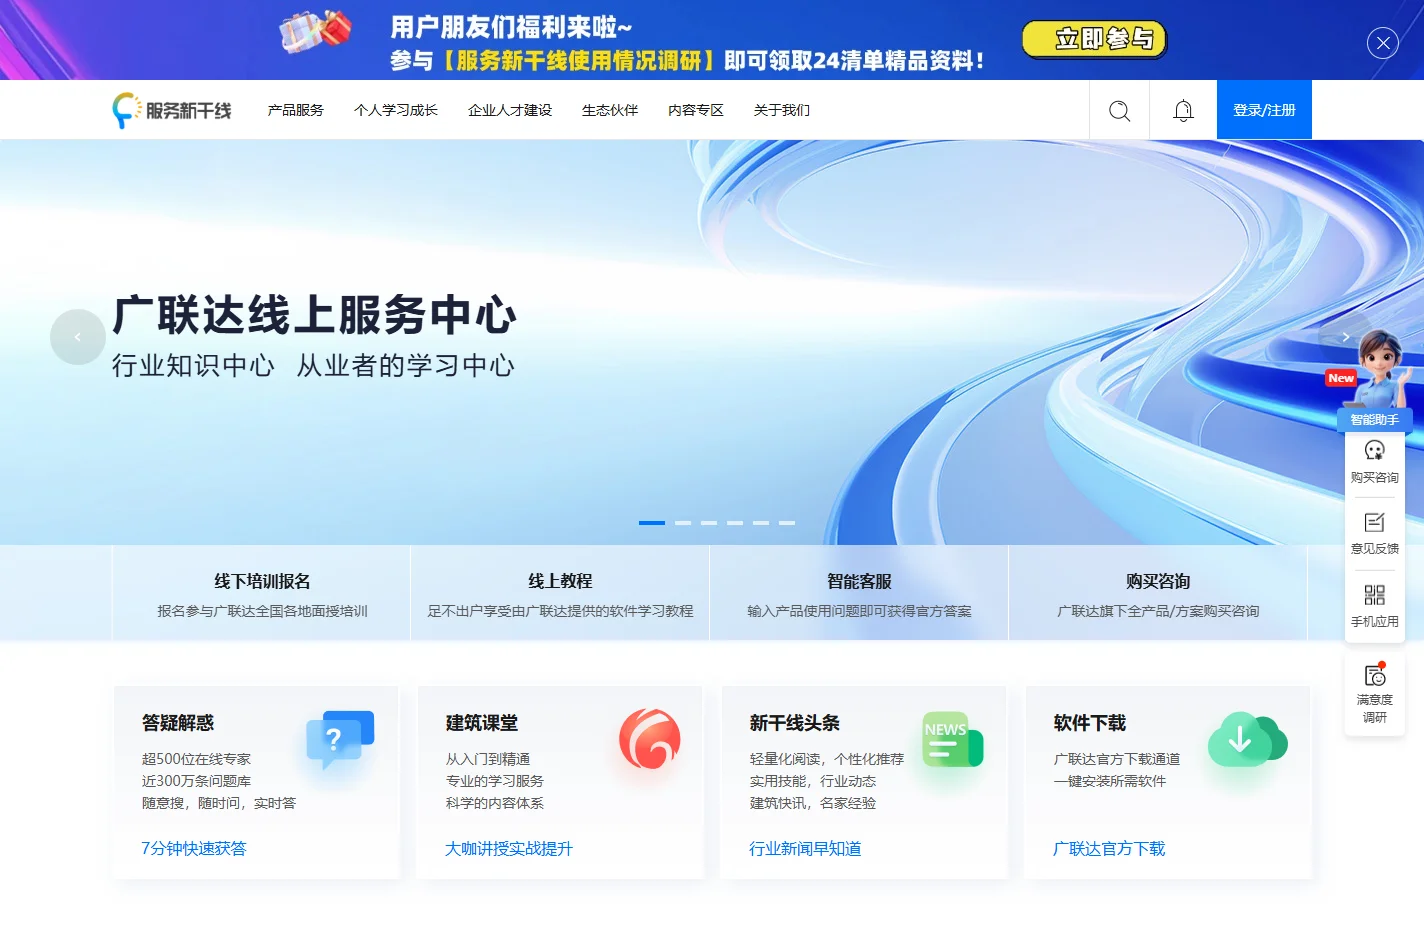
Task: Select first carousel indicator dash
Action: (652, 523)
